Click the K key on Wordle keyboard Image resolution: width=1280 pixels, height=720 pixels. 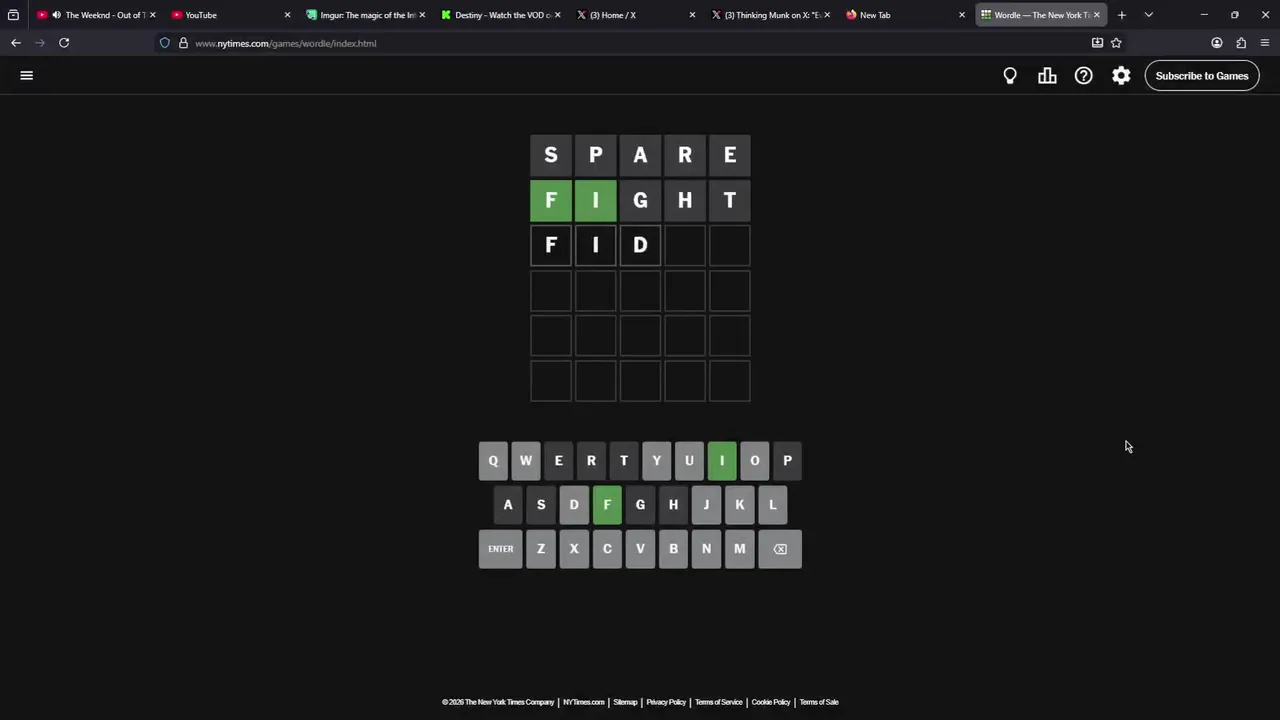(x=739, y=505)
